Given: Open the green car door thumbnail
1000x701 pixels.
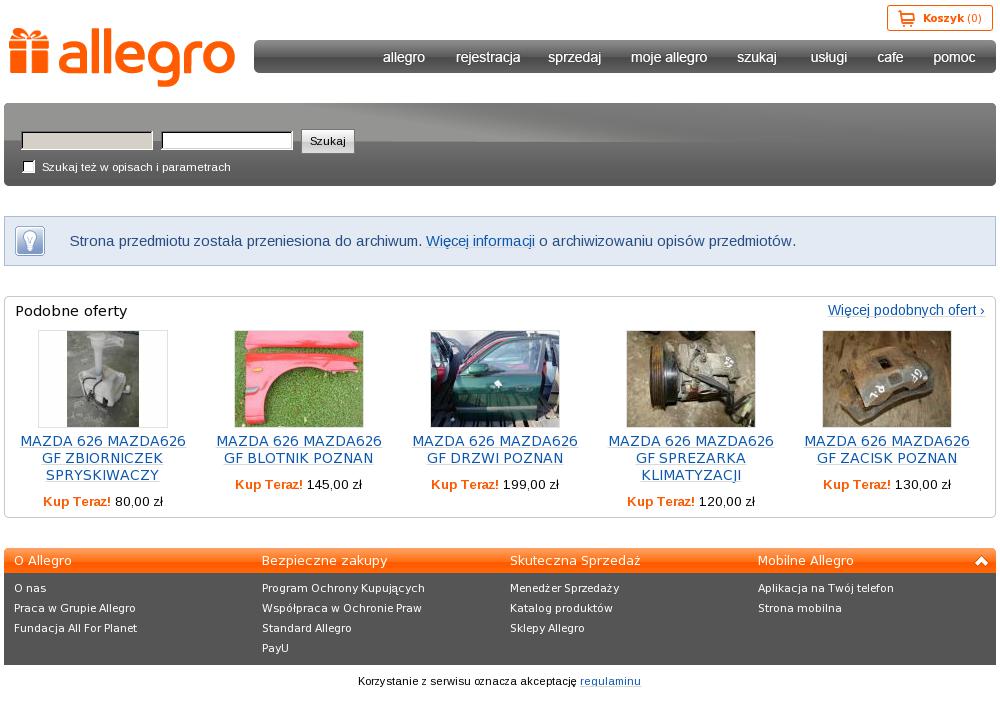Looking at the screenshot, I should pos(495,379).
